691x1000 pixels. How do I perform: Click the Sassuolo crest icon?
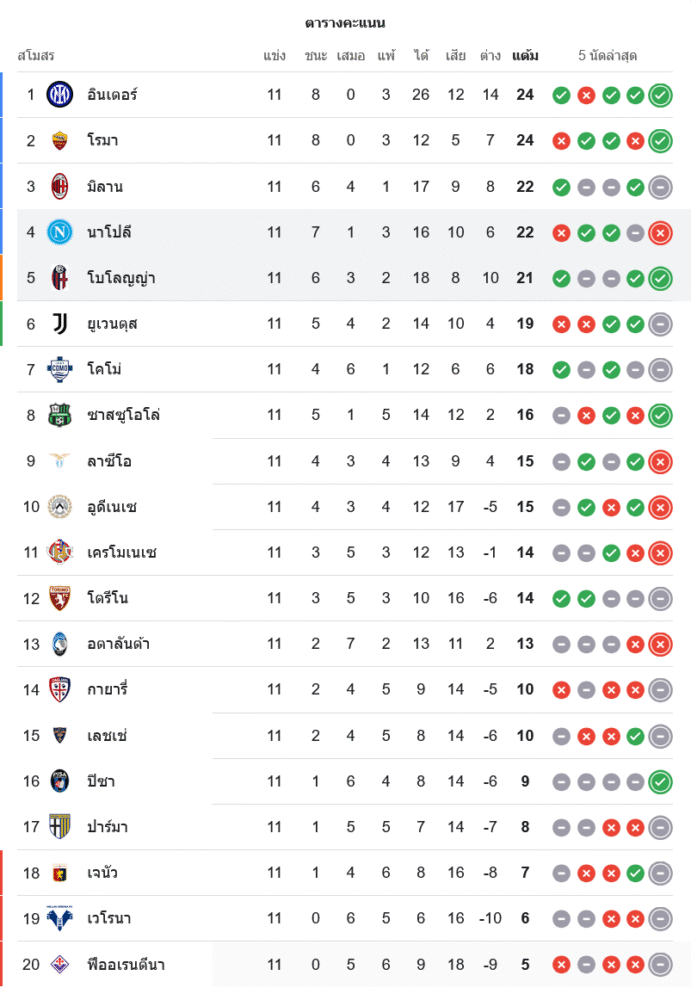pyautogui.click(x=60, y=415)
